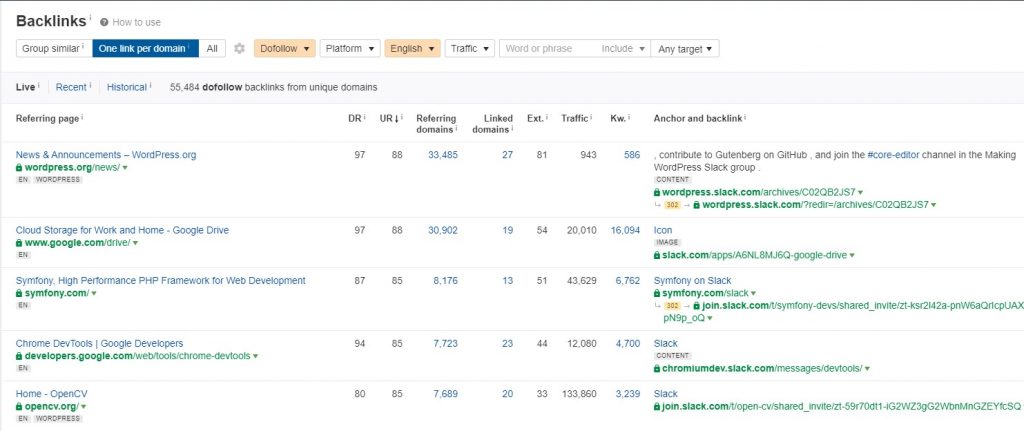This screenshot has height=431, width=1024.
Task: Click referring domains value 8,176
Action: pyautogui.click(x=445, y=280)
